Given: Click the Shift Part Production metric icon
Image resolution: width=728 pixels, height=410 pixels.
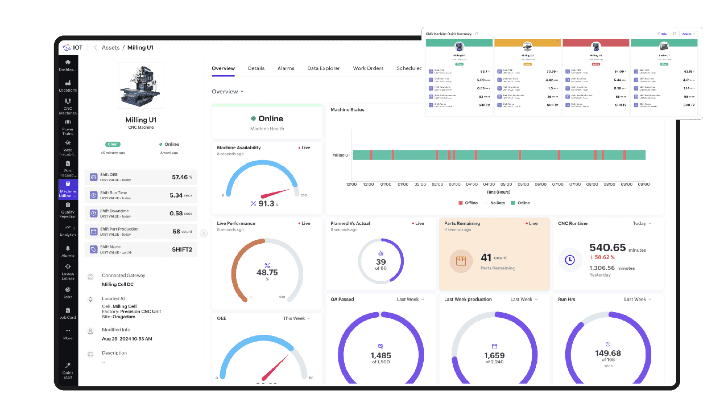Looking at the screenshot, I should pyautogui.click(x=94, y=231).
